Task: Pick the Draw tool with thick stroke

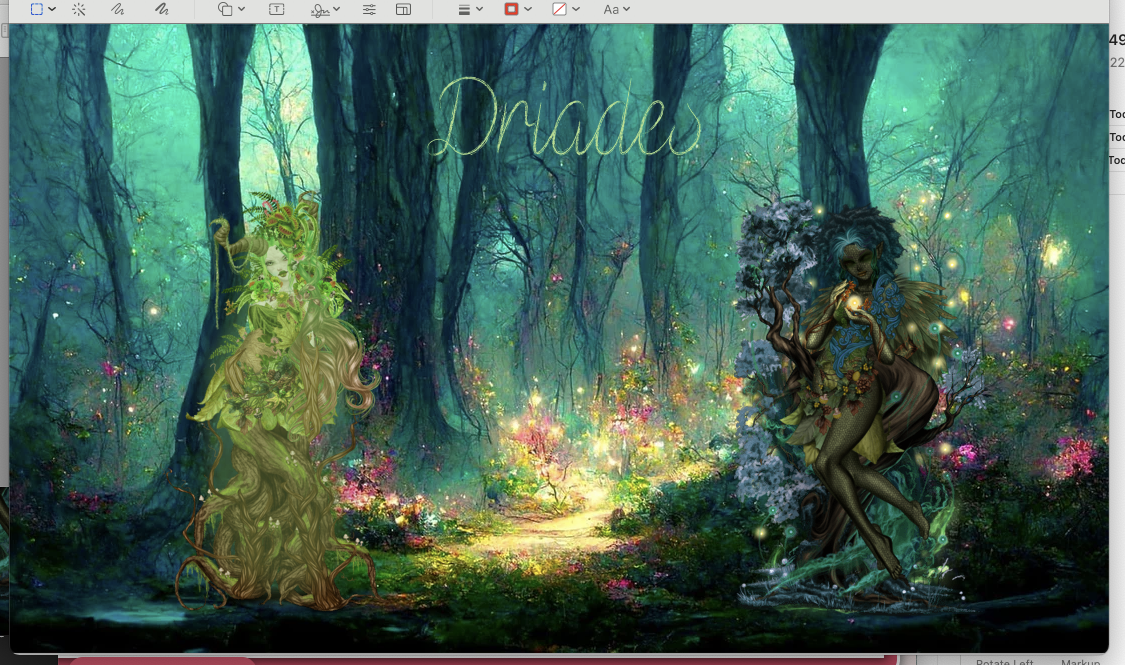Action: [x=161, y=9]
